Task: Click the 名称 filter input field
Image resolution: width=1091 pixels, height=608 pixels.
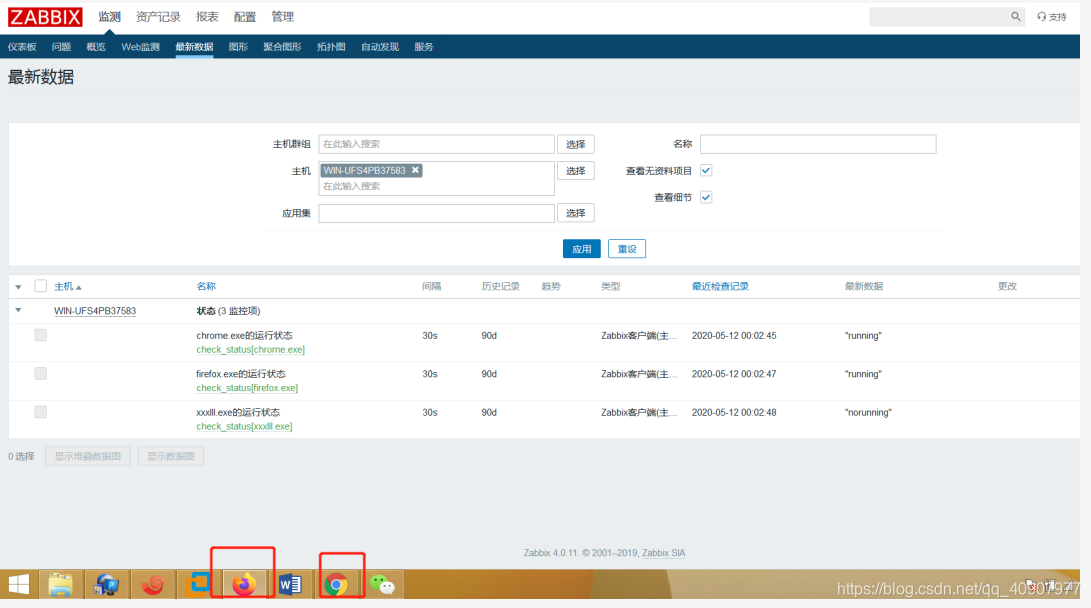Action: (817, 145)
